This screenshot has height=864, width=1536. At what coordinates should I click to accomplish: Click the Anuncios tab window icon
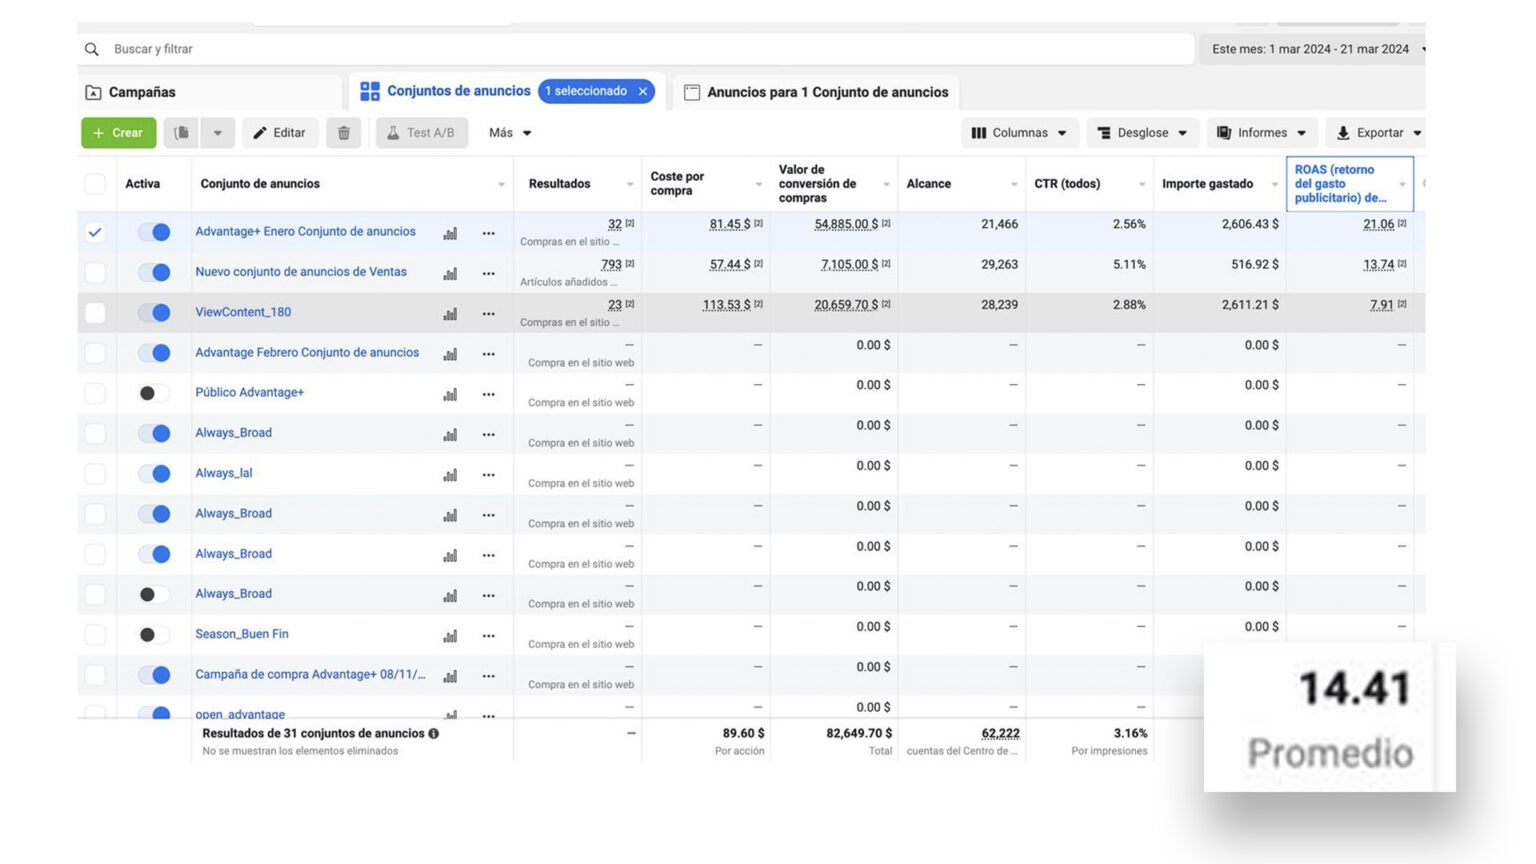point(691,92)
